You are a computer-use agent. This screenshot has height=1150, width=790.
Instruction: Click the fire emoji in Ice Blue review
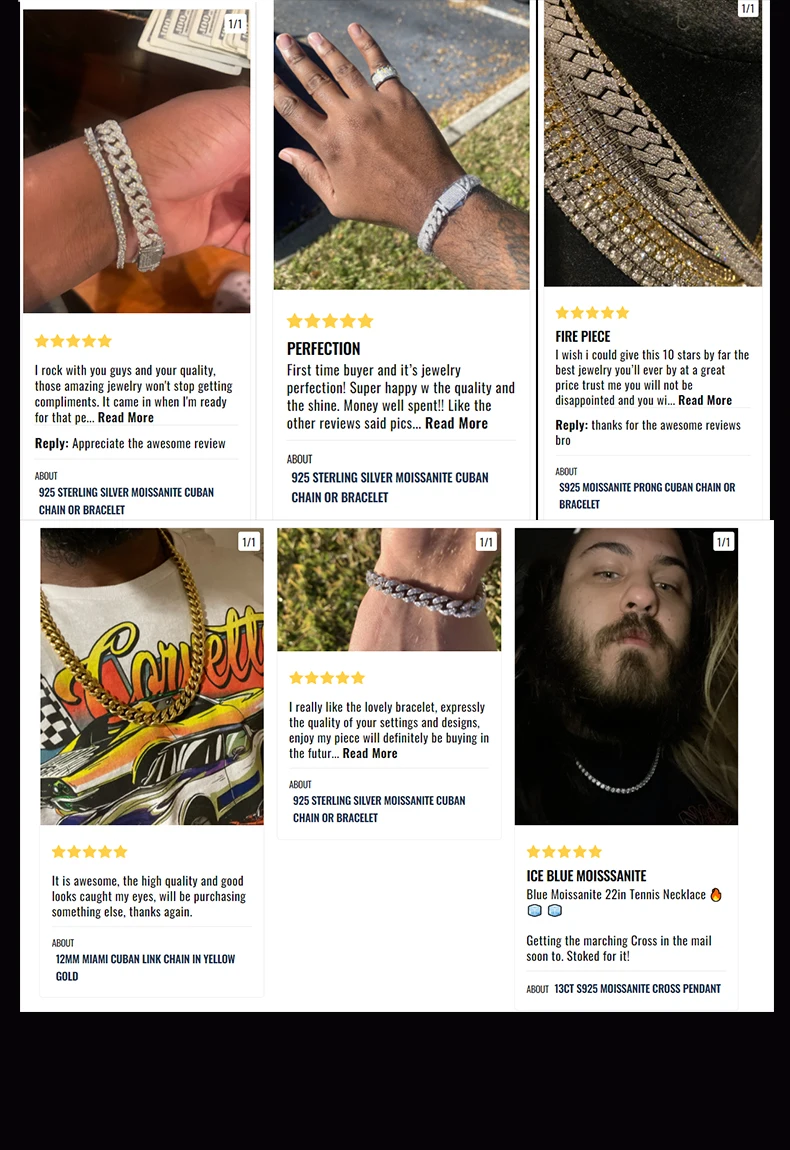pyautogui.click(x=716, y=895)
